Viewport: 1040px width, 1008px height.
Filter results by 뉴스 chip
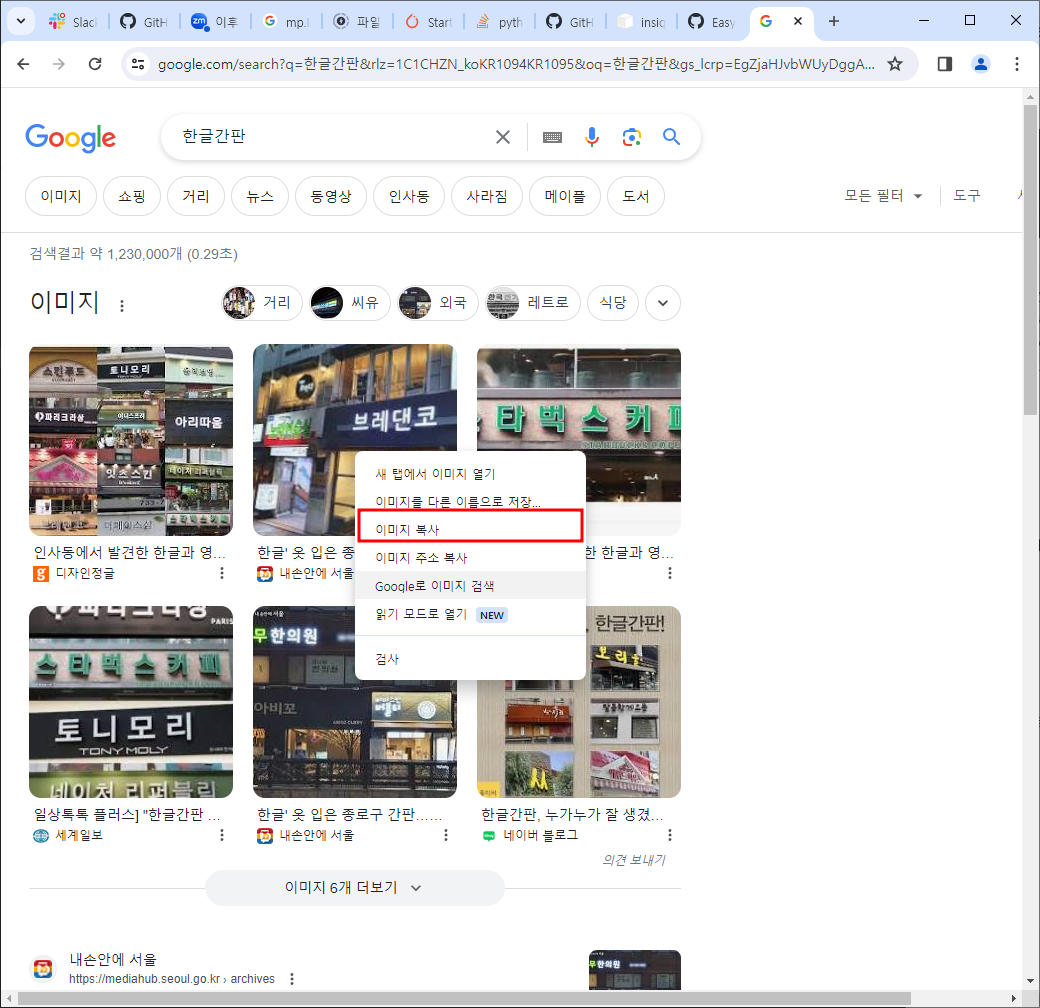coord(260,196)
